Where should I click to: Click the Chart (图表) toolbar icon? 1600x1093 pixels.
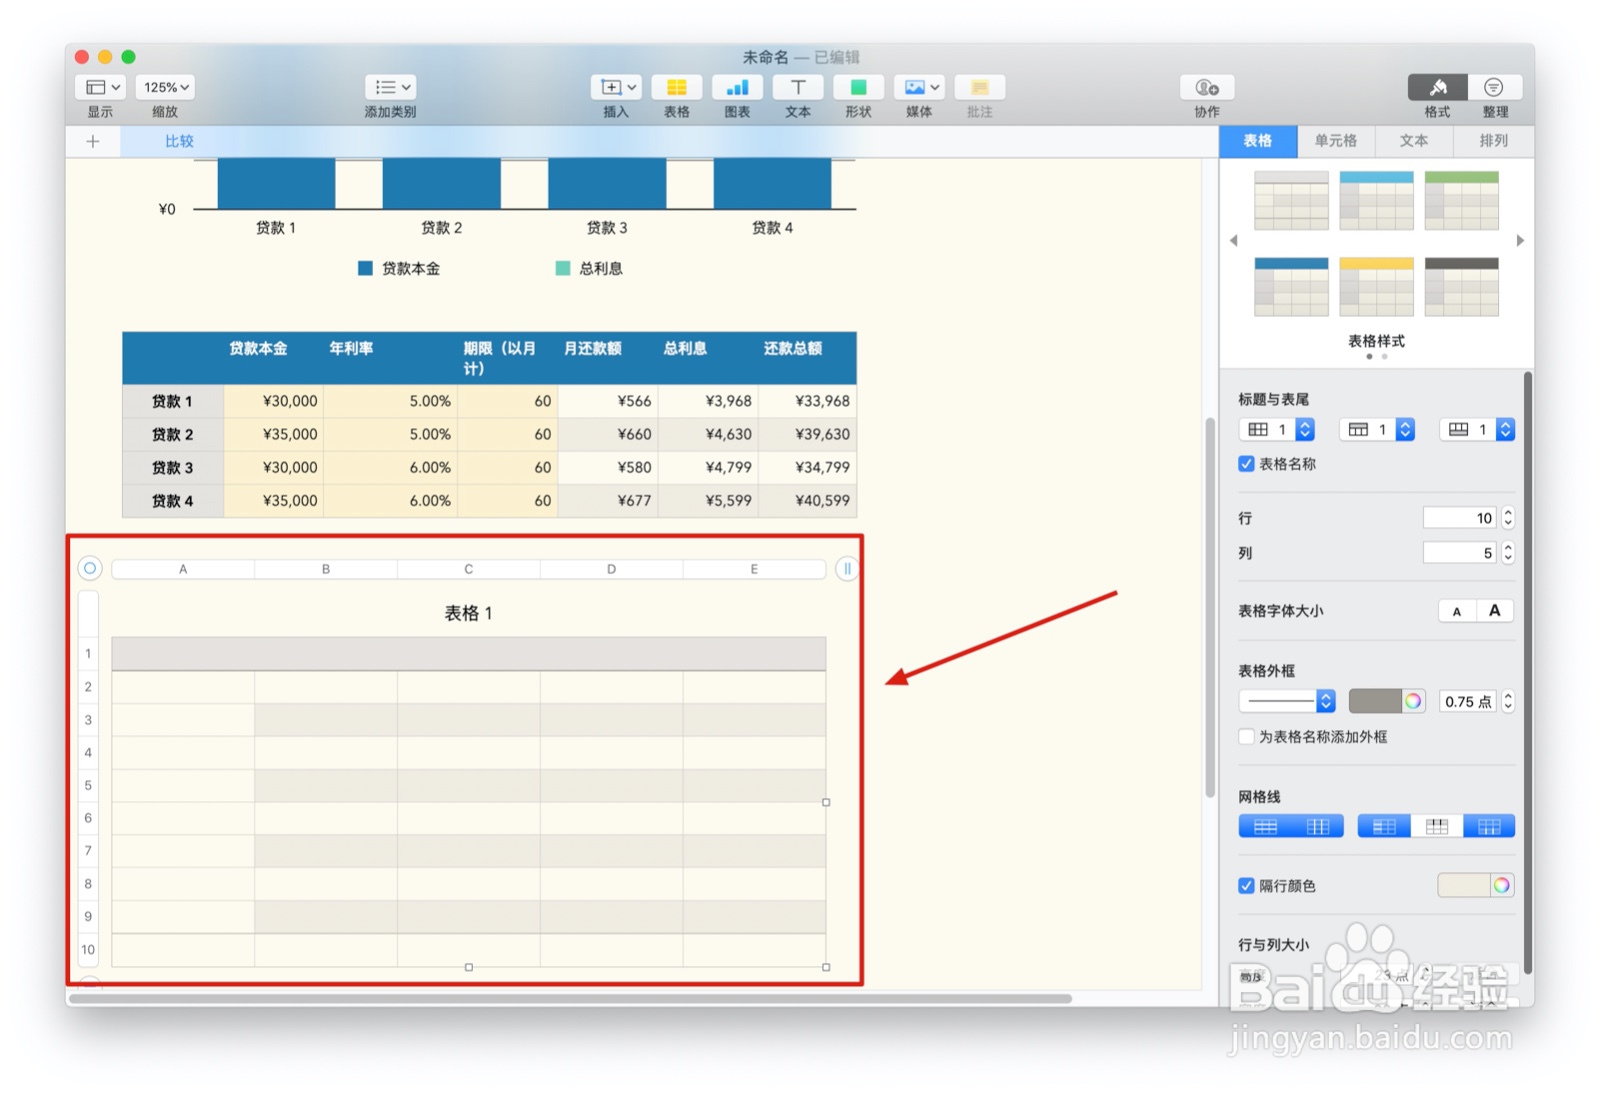point(737,87)
